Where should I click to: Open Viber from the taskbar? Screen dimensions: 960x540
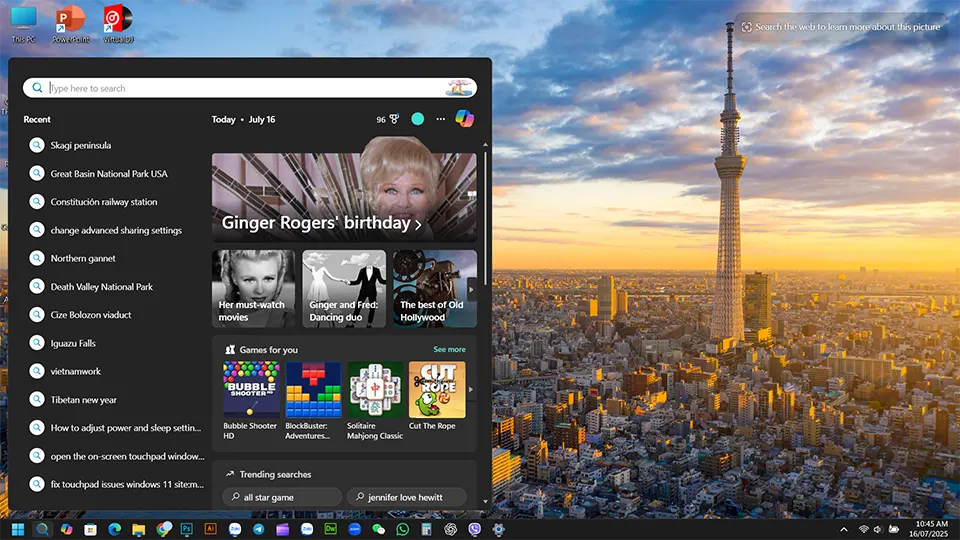point(474,529)
